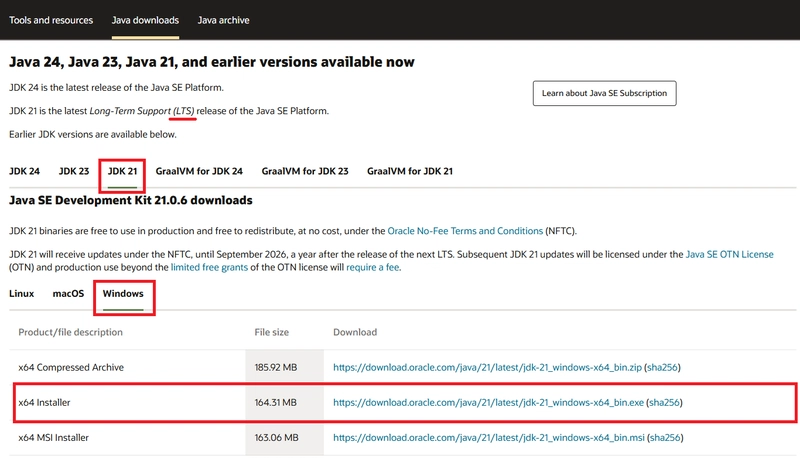This screenshot has height=459, width=800.
Task: Select the Java downloads nav tab
Action: [145, 20]
